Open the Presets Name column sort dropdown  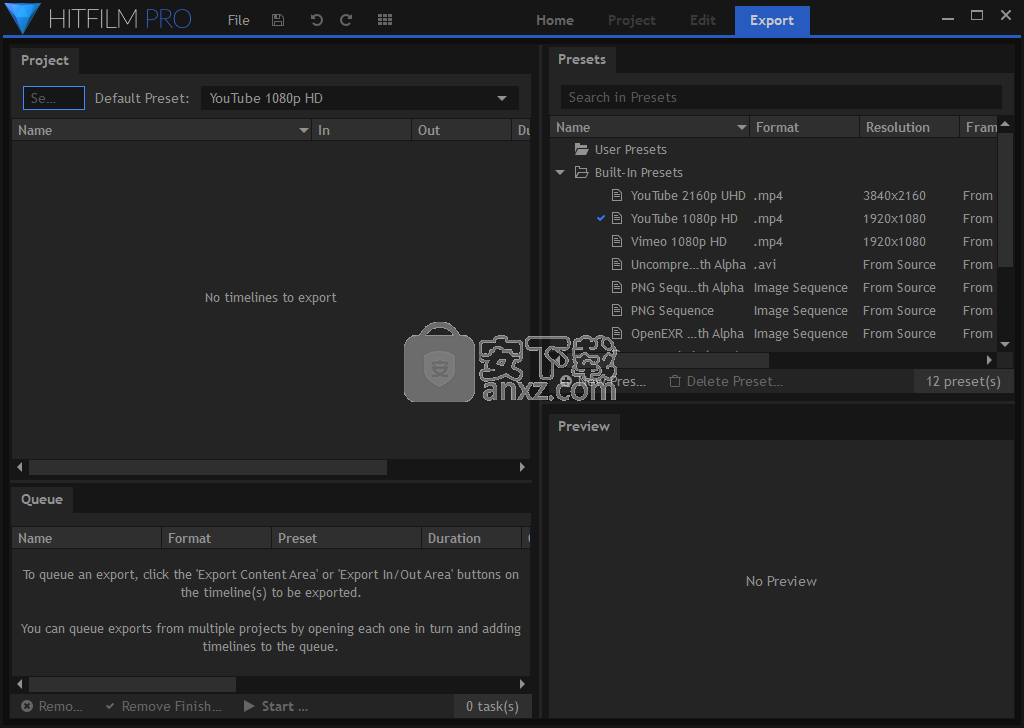[741, 127]
